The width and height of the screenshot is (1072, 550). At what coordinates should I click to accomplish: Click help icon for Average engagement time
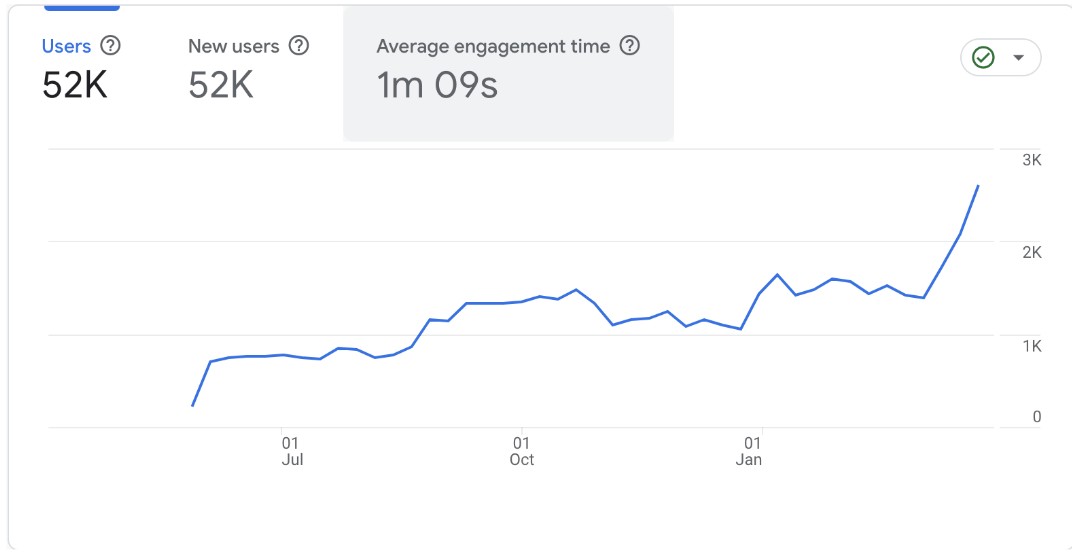(630, 47)
